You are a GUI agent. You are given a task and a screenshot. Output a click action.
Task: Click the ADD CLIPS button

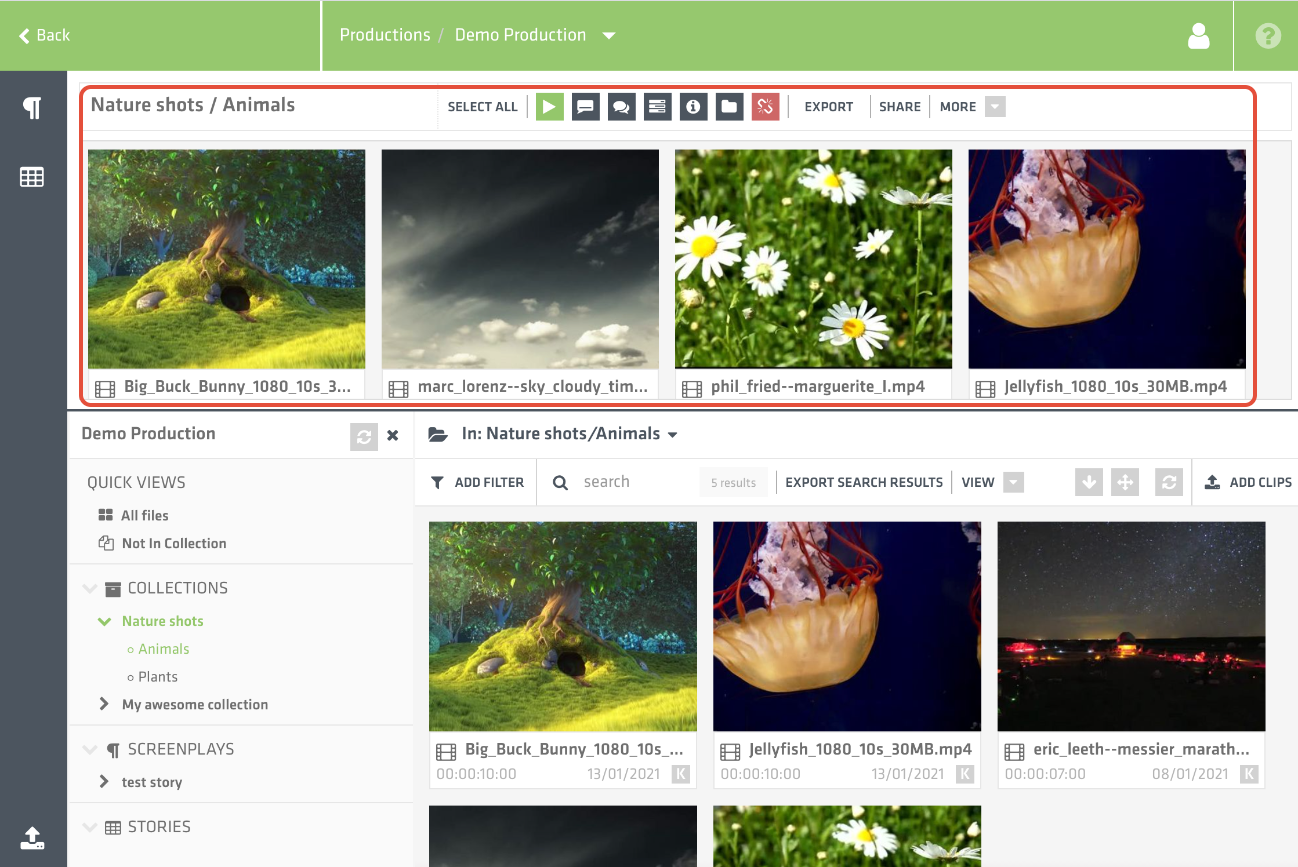pos(1248,482)
